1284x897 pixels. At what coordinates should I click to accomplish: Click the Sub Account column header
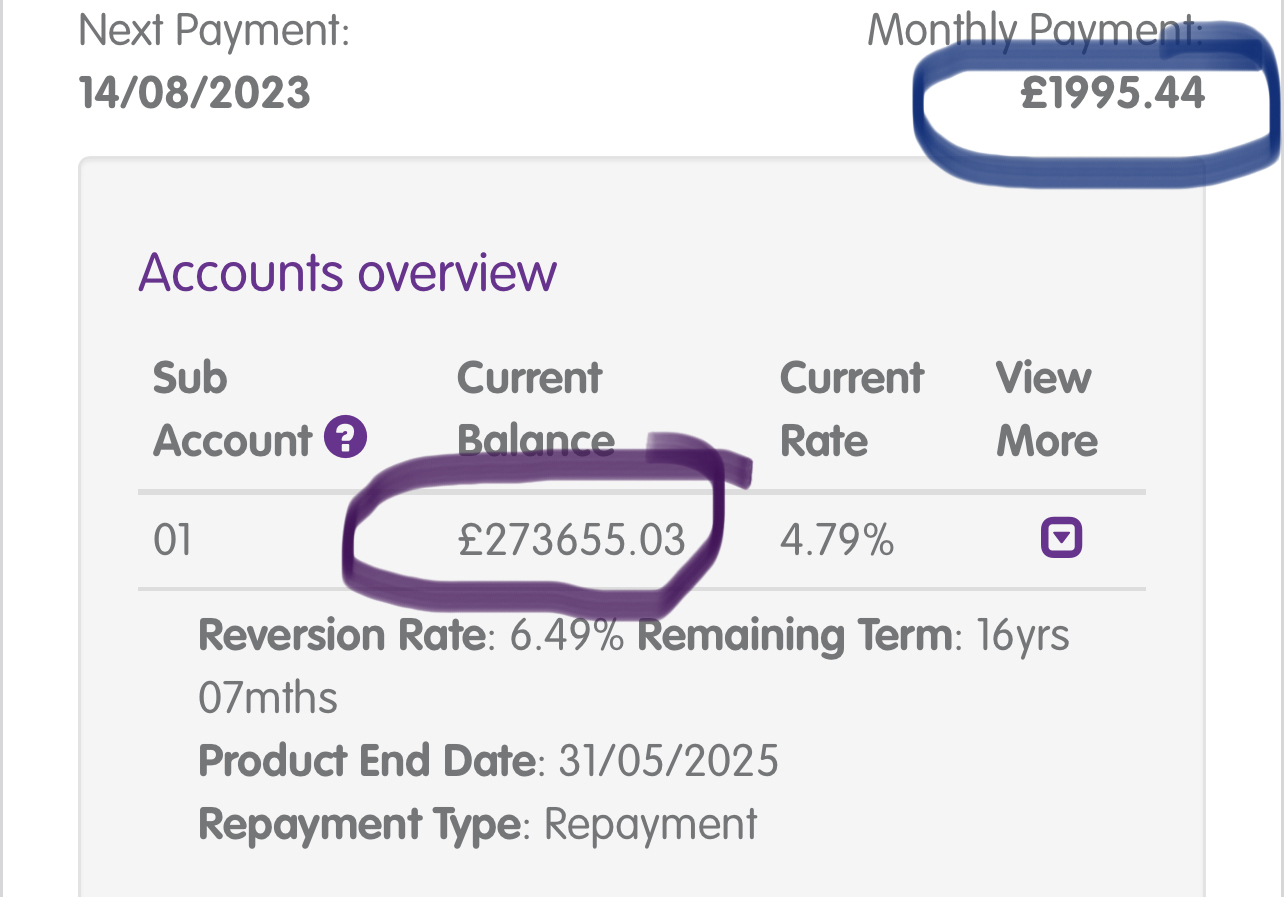tap(233, 409)
